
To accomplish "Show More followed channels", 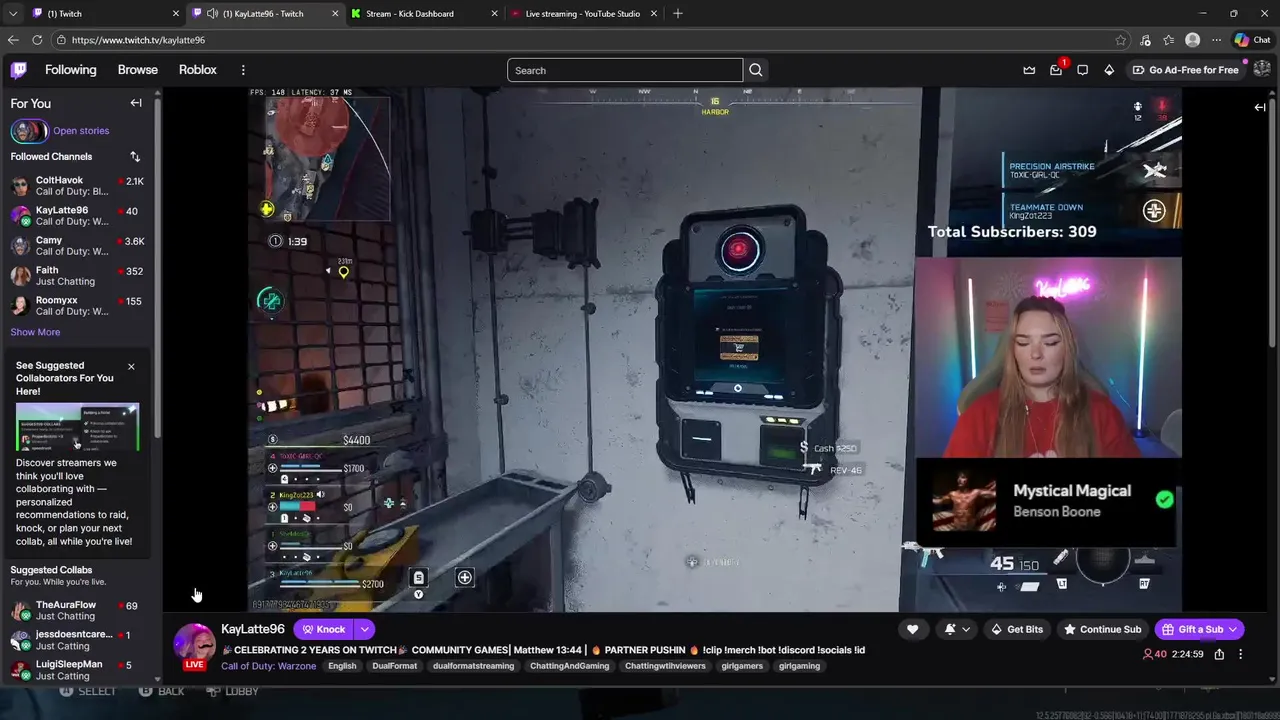I will pyautogui.click(x=35, y=332).
